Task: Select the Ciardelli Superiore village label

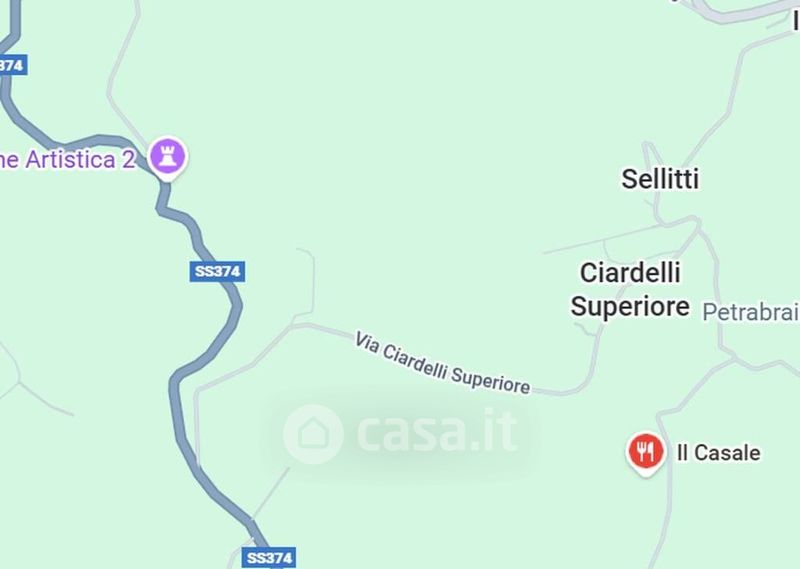Action: coord(630,289)
